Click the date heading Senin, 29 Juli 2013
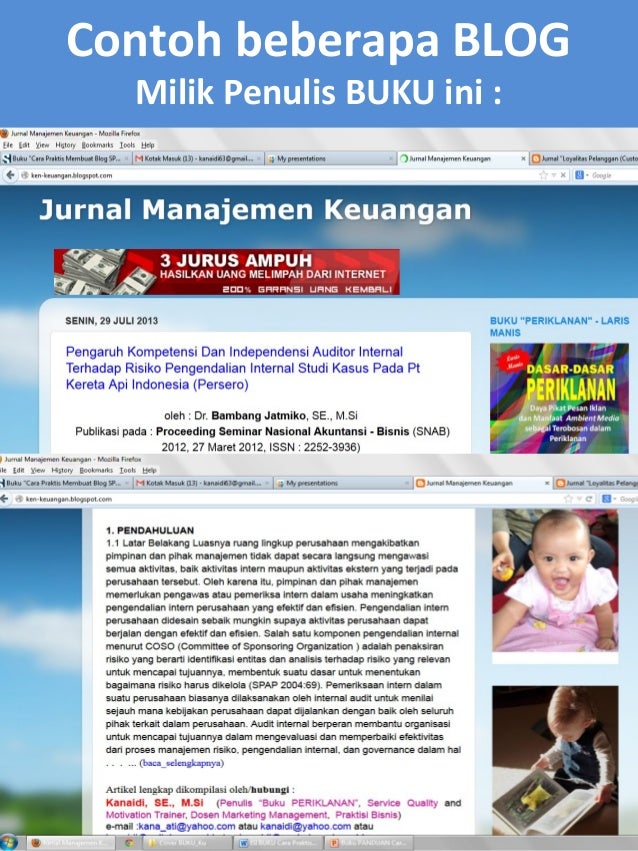This screenshot has height=851, width=638. [111, 321]
